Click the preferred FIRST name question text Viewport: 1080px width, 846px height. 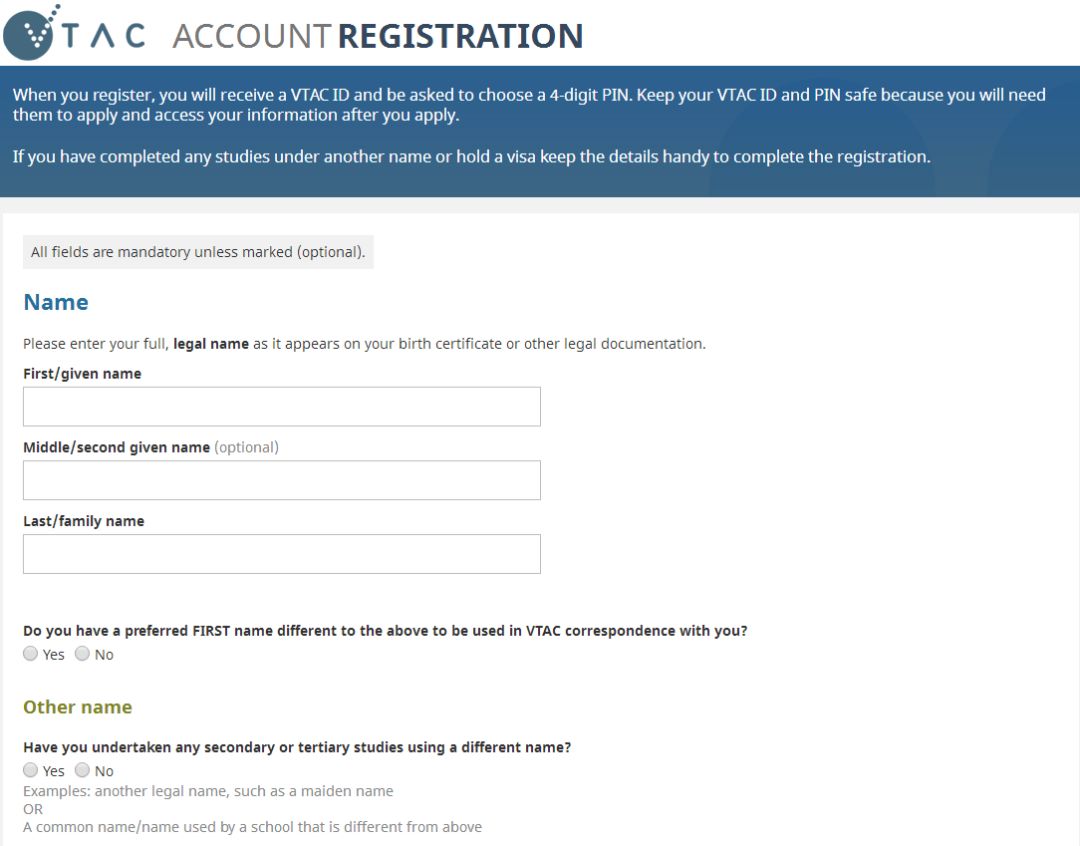coord(385,631)
